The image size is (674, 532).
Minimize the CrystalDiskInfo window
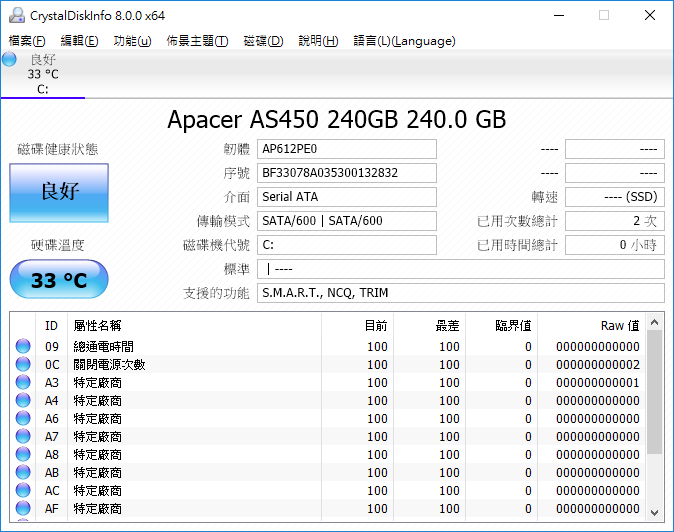point(559,15)
